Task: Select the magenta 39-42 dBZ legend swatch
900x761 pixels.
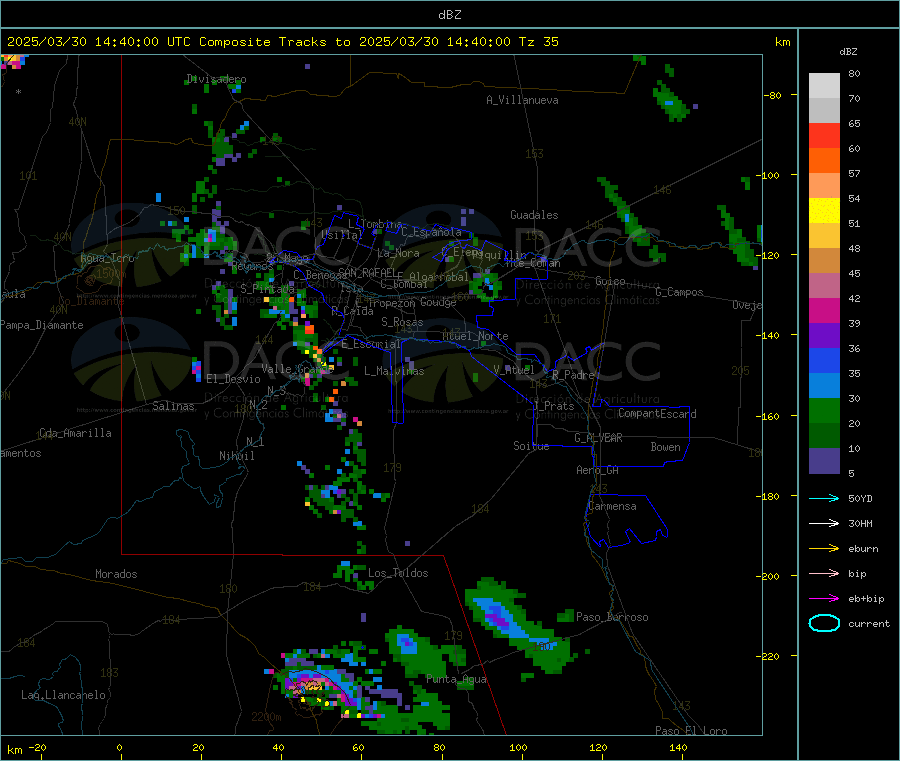Action: [x=824, y=310]
